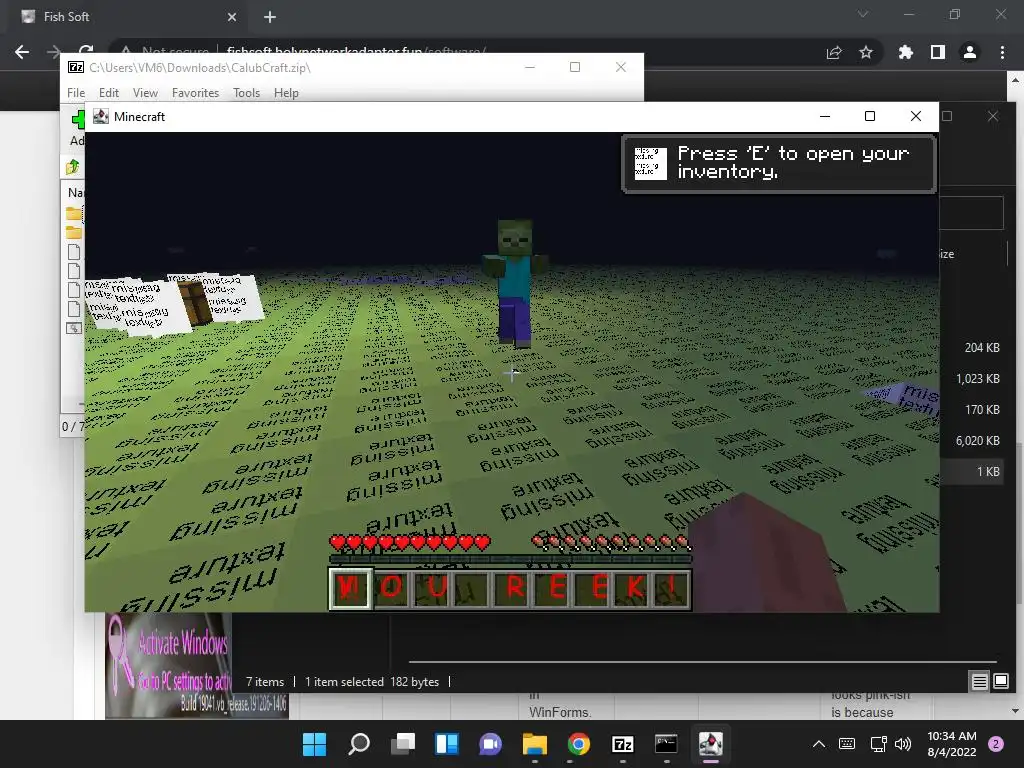Image resolution: width=1024 pixels, height=768 pixels.
Task: Select the 1 KB file row in Explorer
Action: click(974, 472)
